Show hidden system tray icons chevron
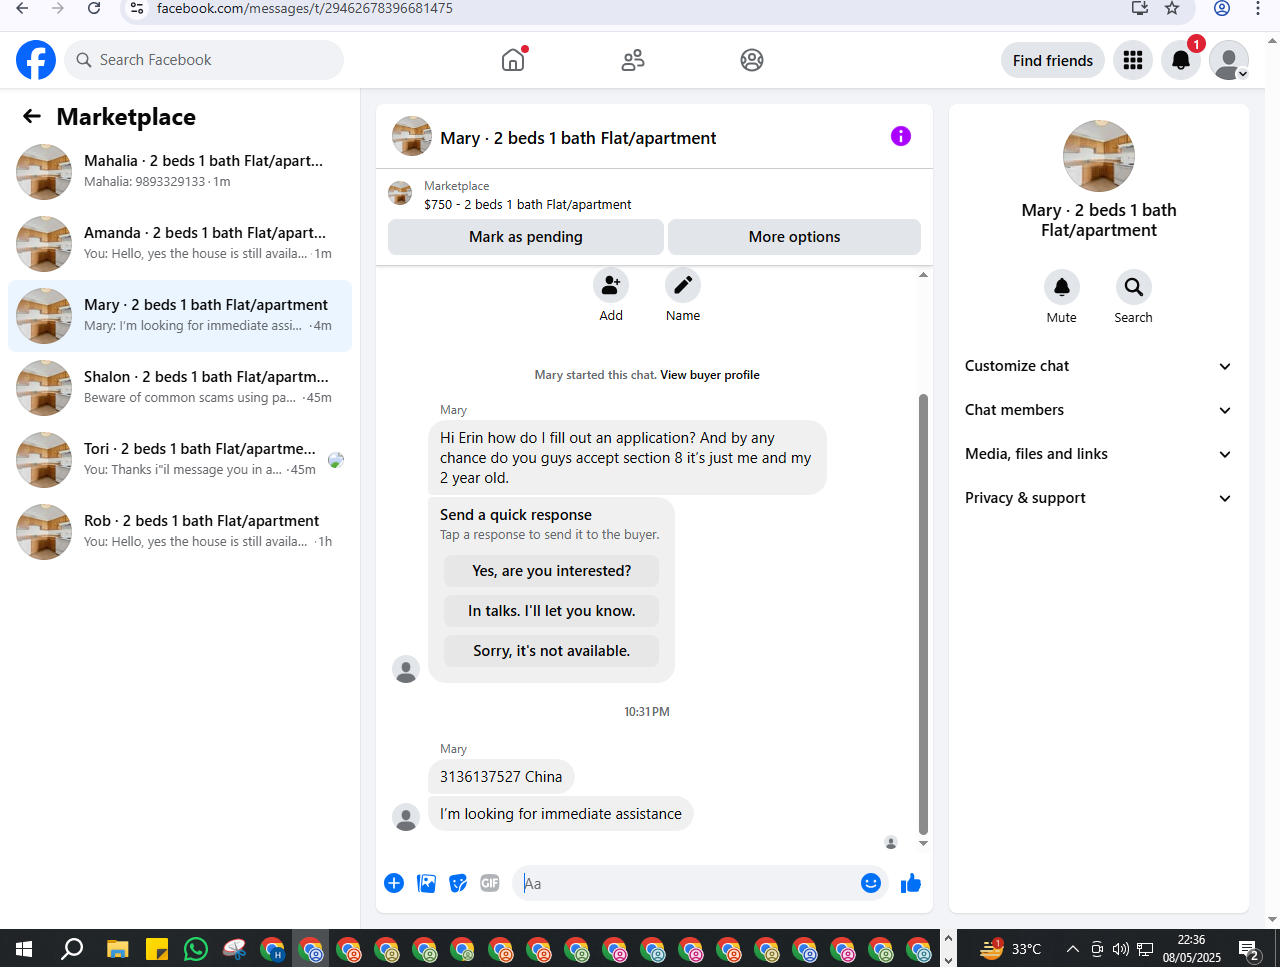The image size is (1280, 967). (1072, 949)
